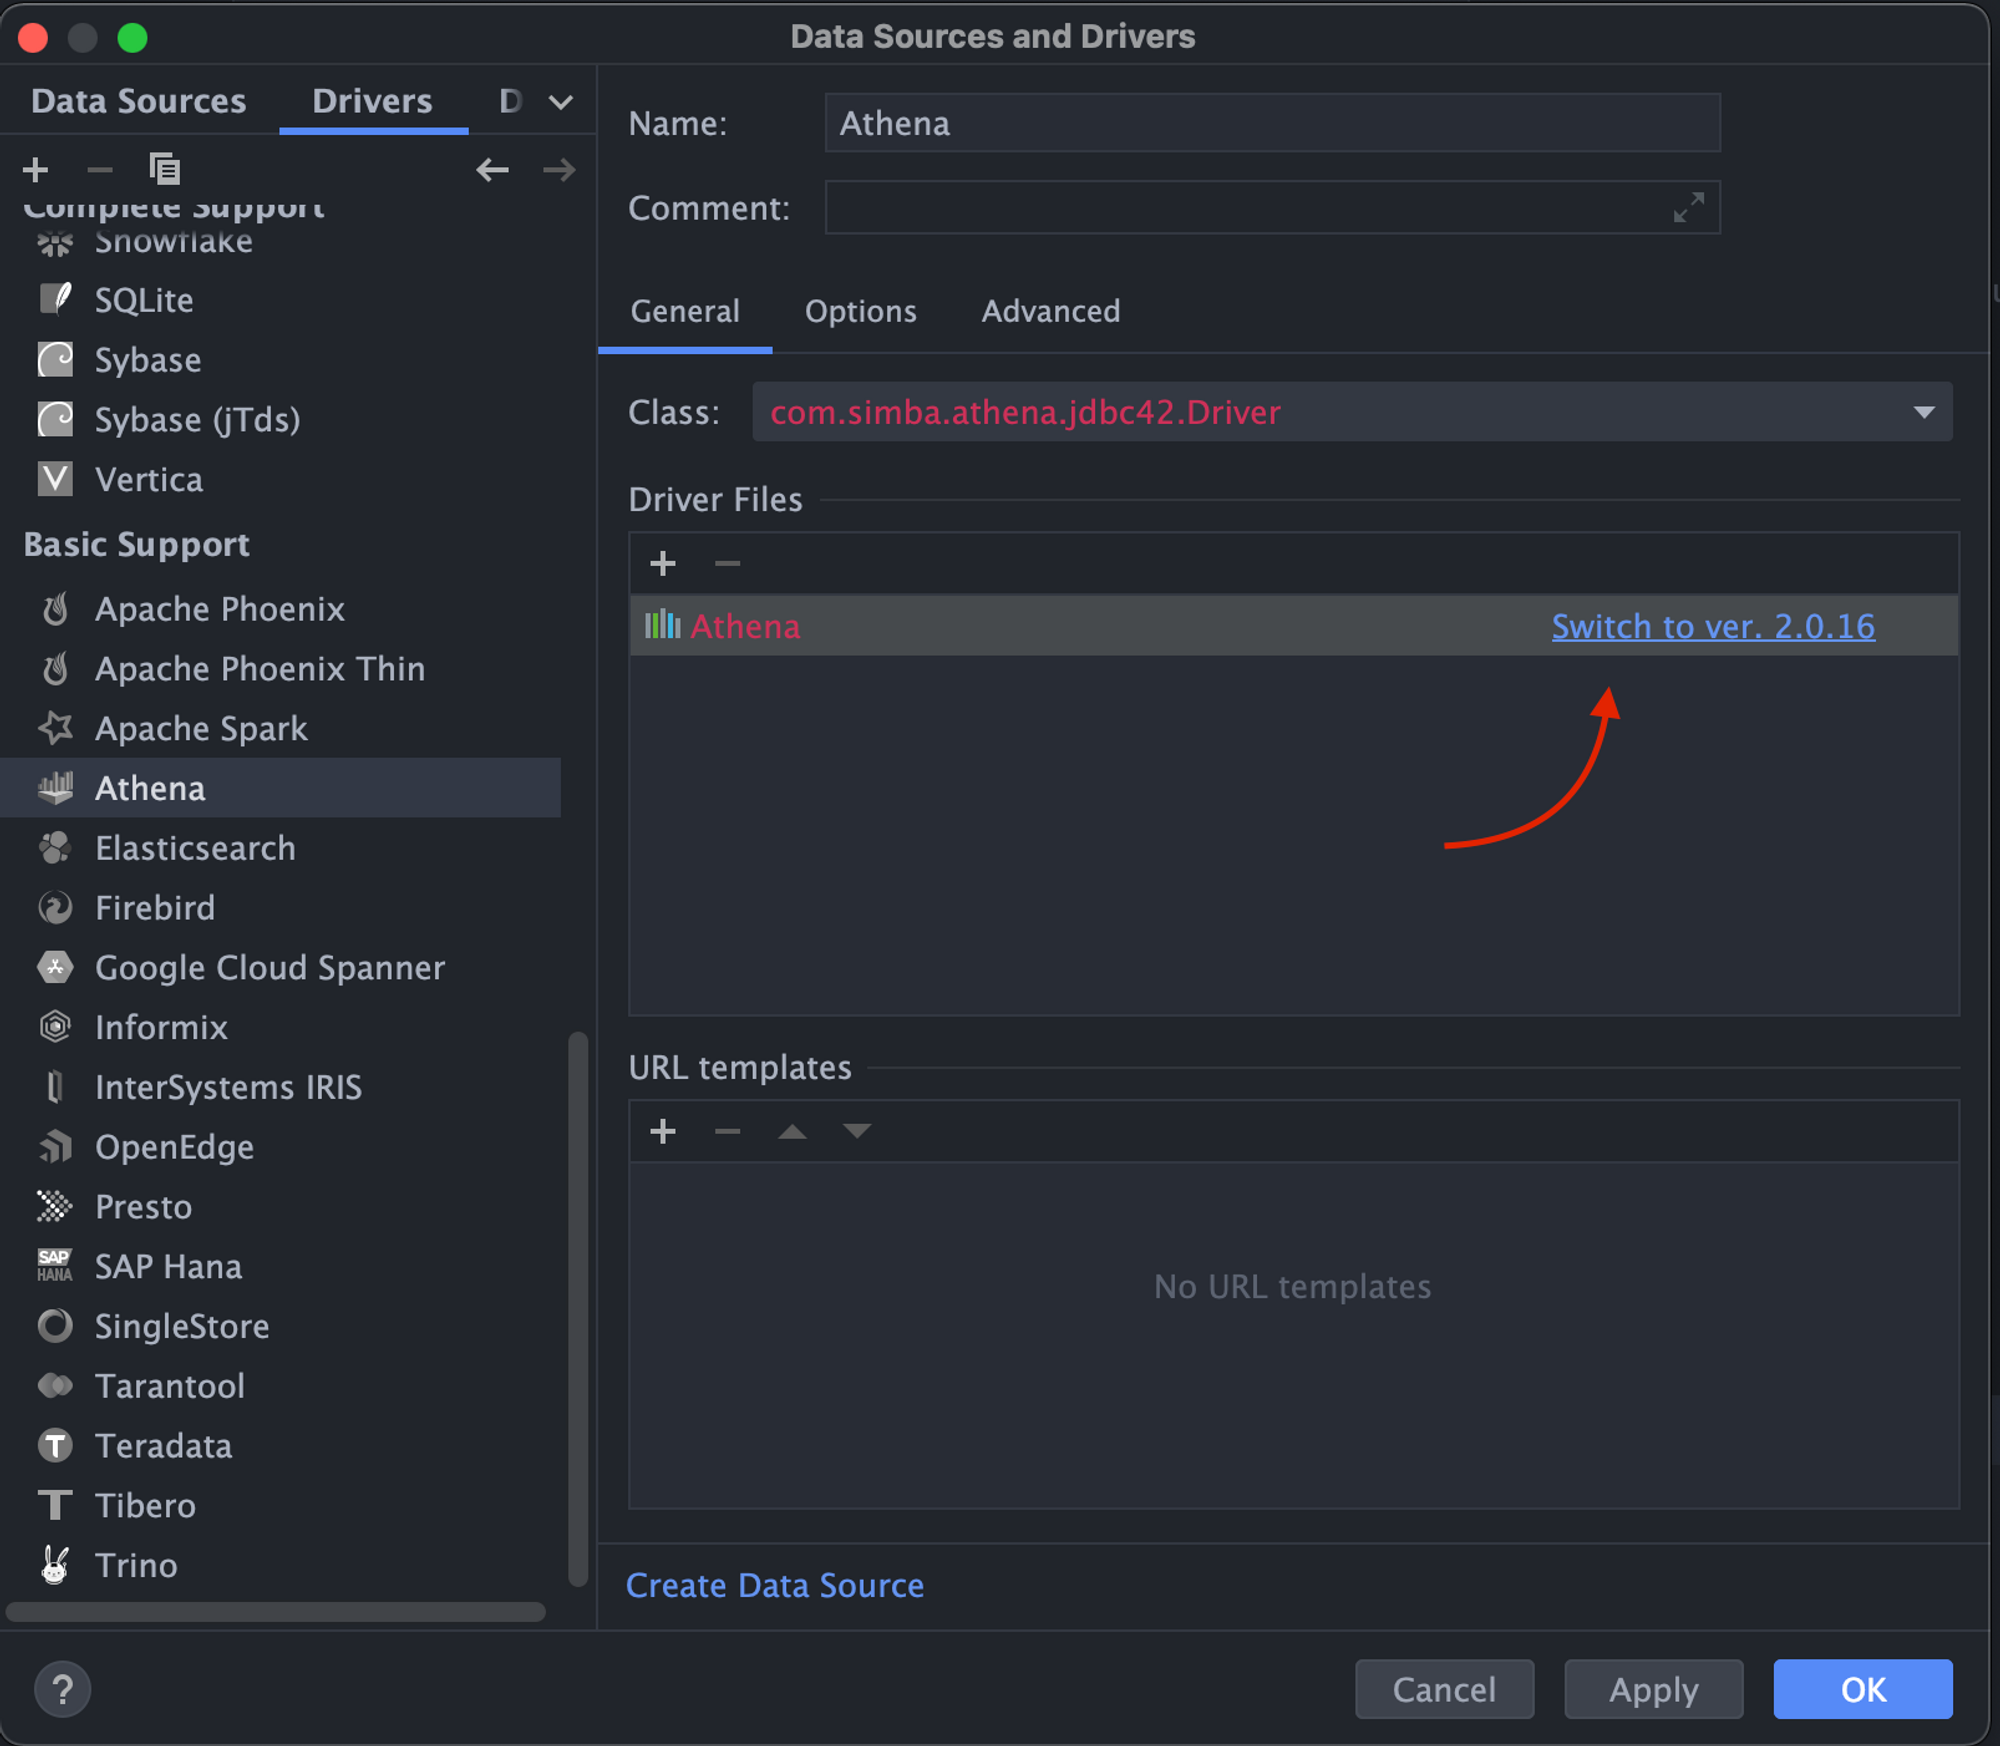Click into the Name field
Viewport: 2000px width, 1746px height.
[1272, 123]
